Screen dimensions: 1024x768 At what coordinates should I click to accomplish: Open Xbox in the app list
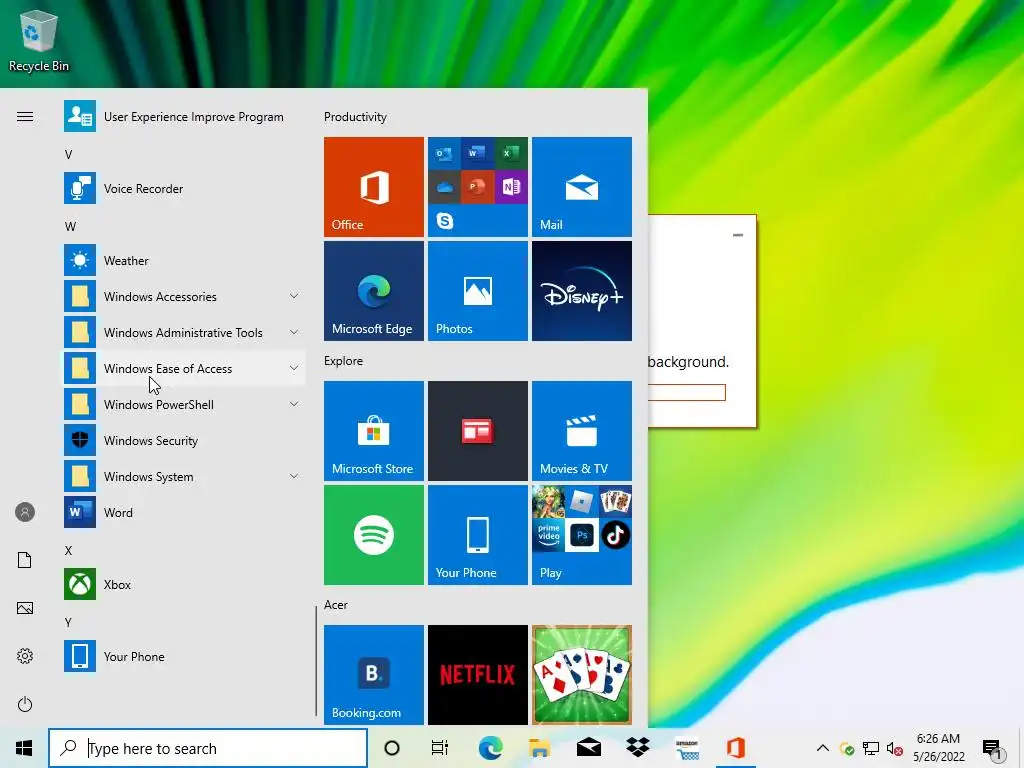(x=183, y=584)
